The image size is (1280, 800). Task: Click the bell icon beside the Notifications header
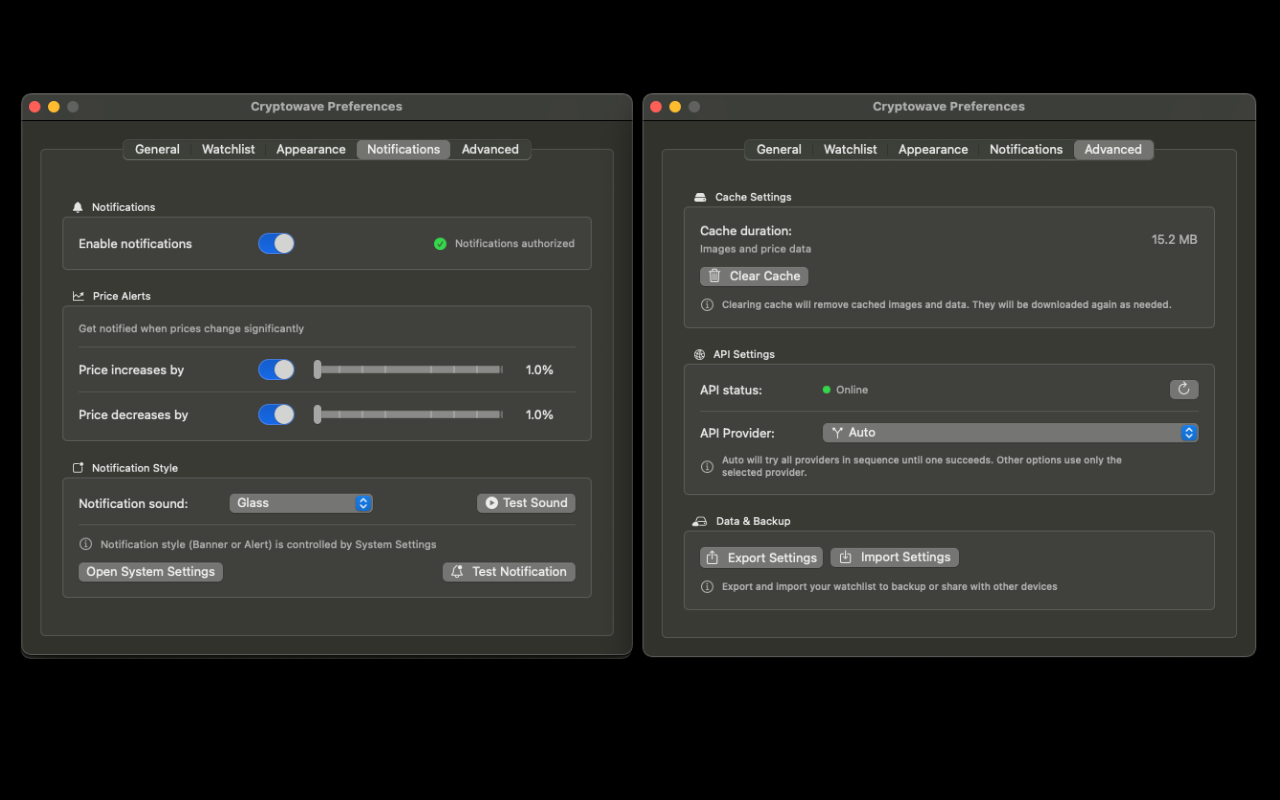[x=78, y=207]
